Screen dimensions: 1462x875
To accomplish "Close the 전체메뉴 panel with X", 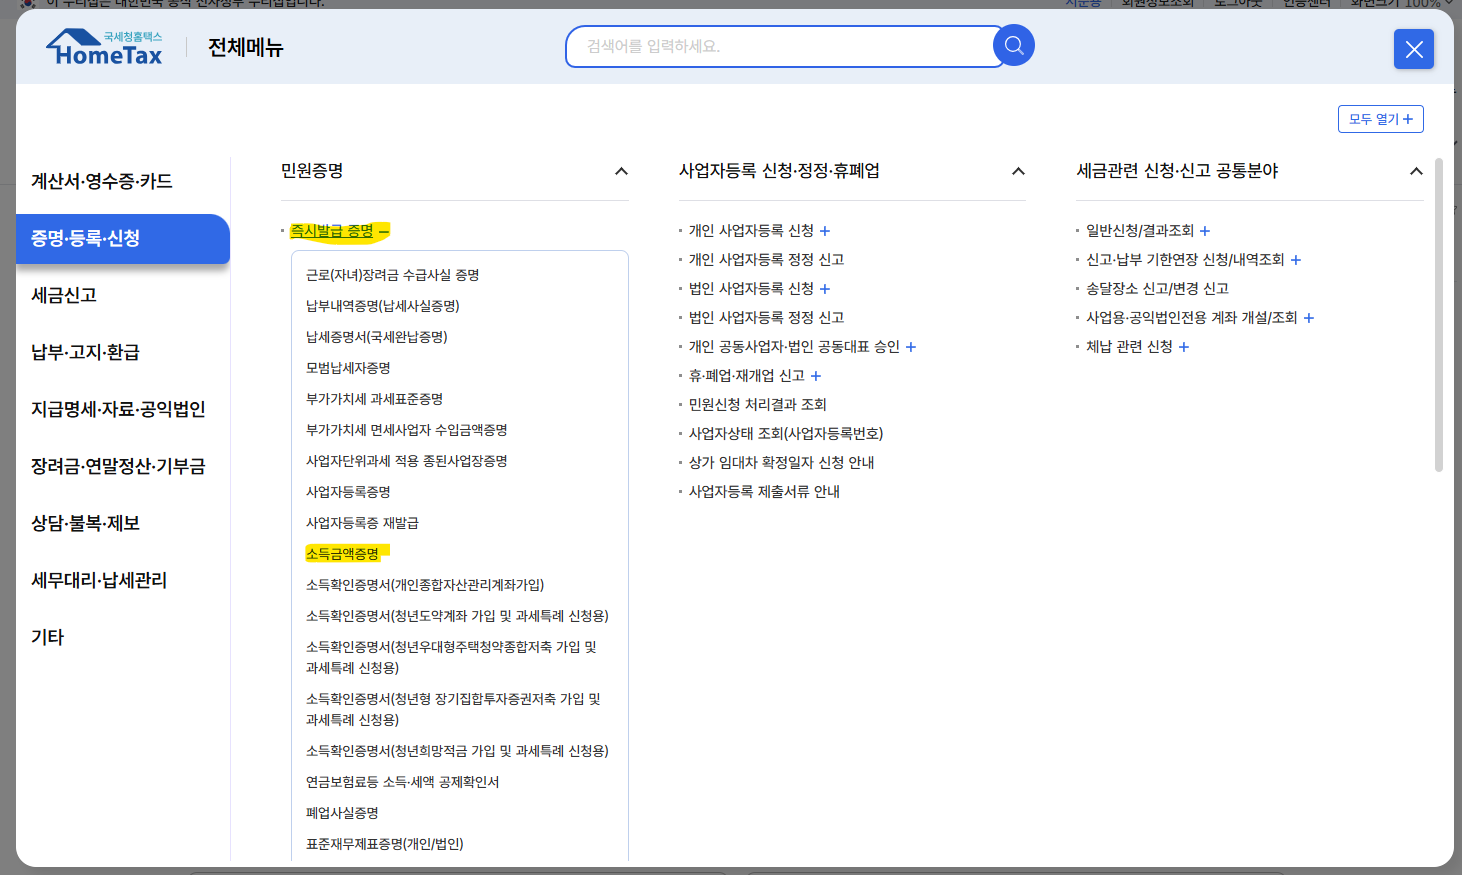I will coord(1413,49).
